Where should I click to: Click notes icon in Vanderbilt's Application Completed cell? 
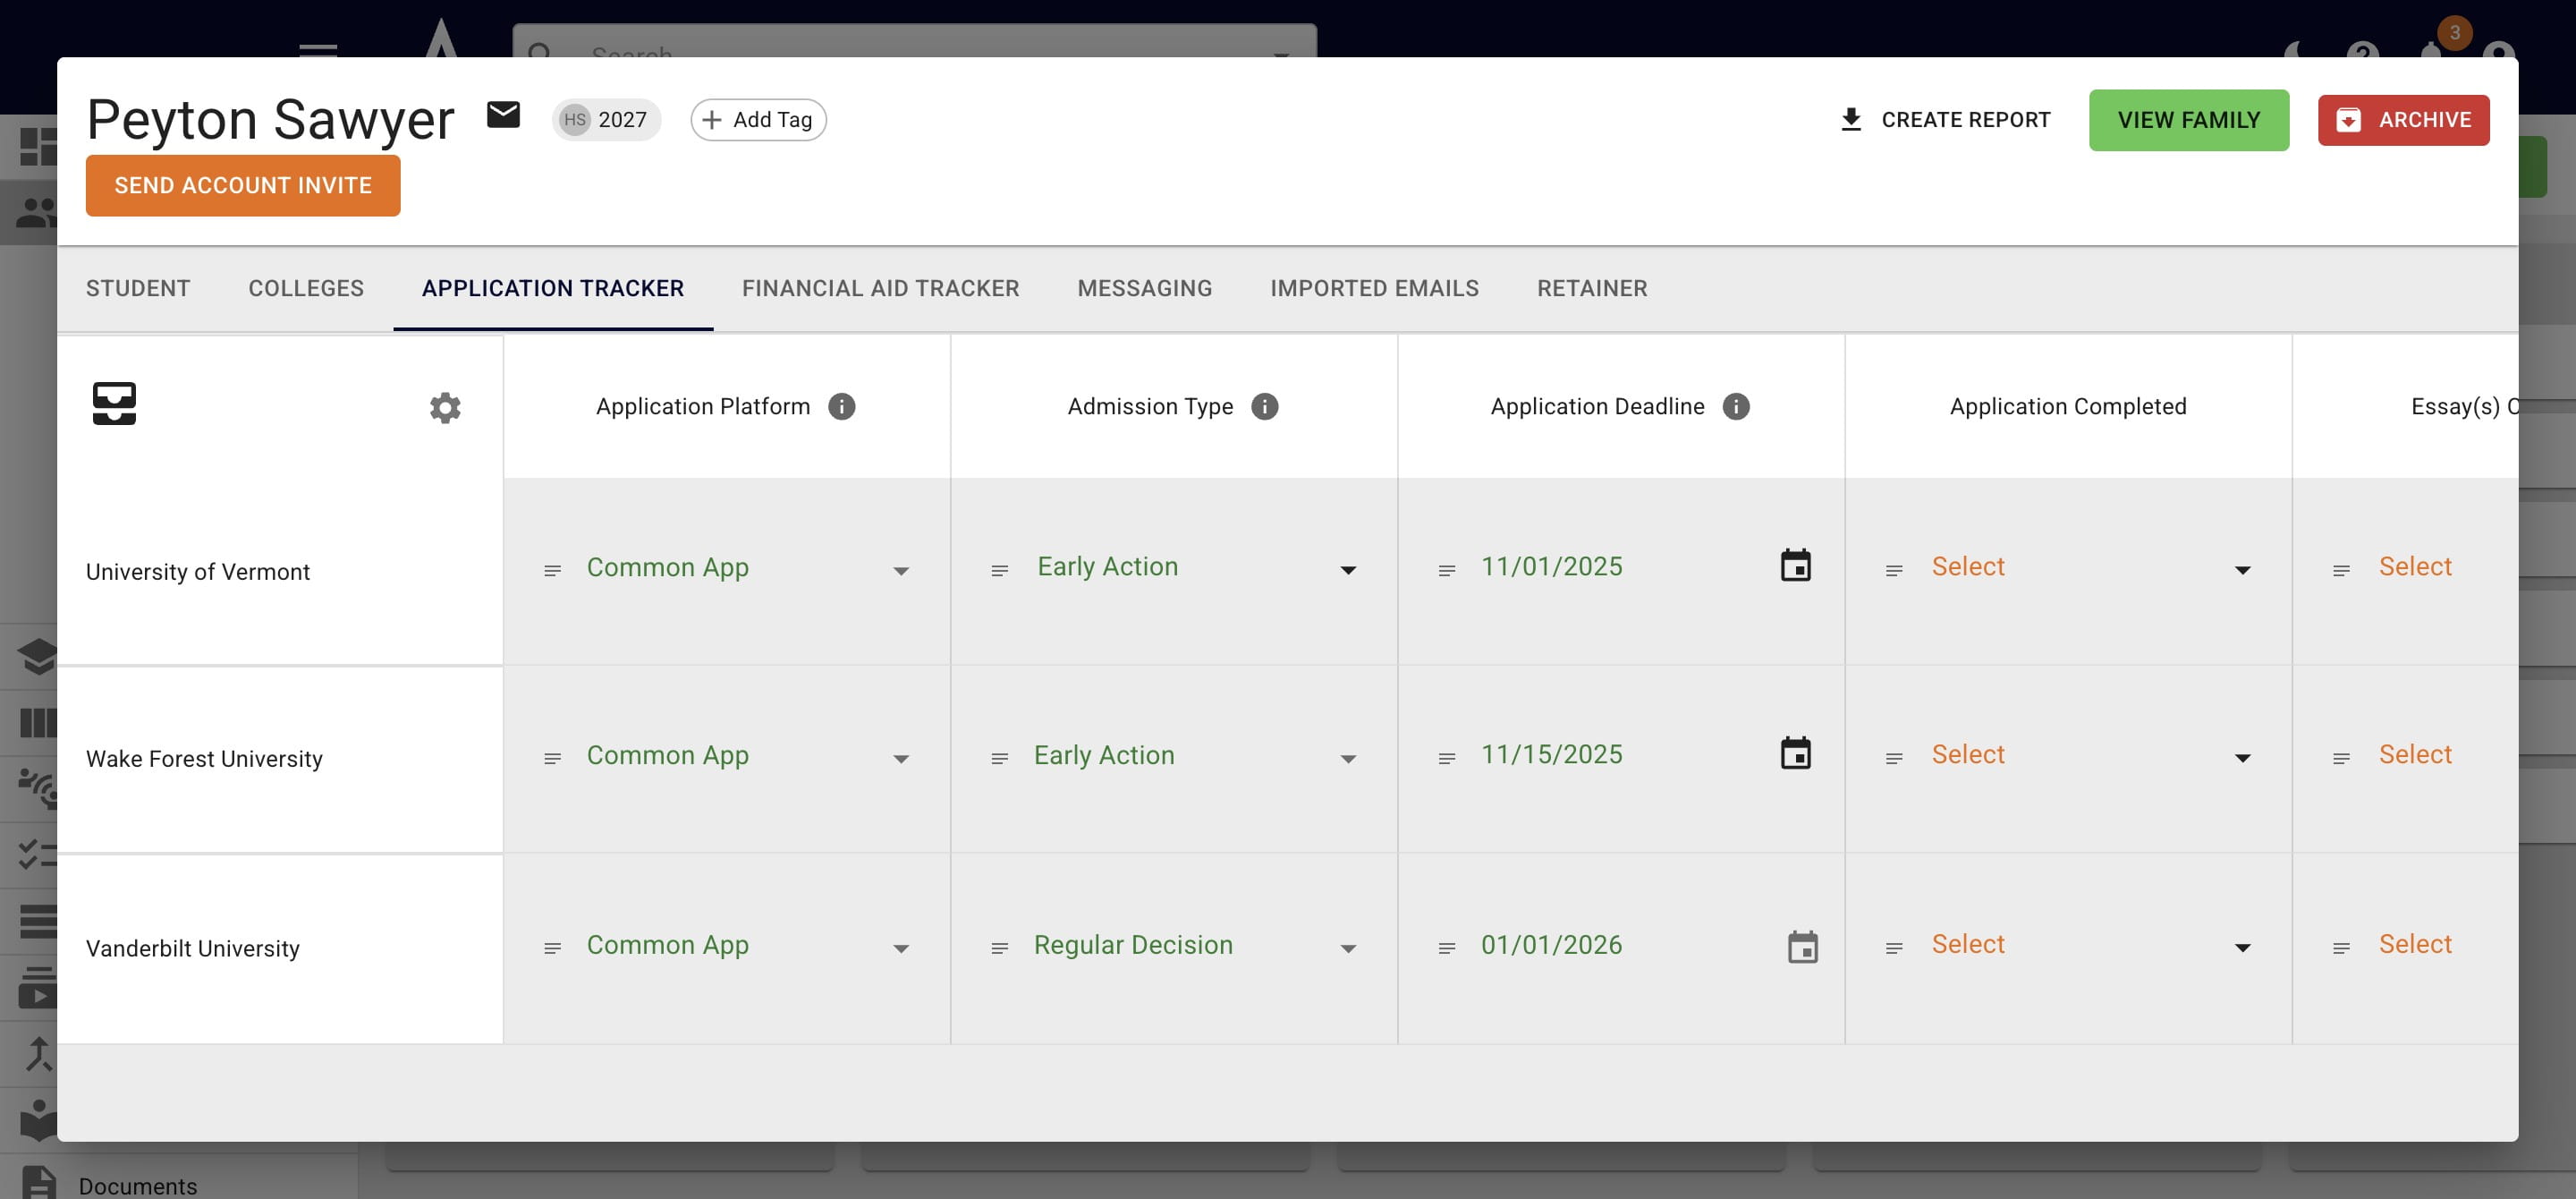pos(1893,948)
